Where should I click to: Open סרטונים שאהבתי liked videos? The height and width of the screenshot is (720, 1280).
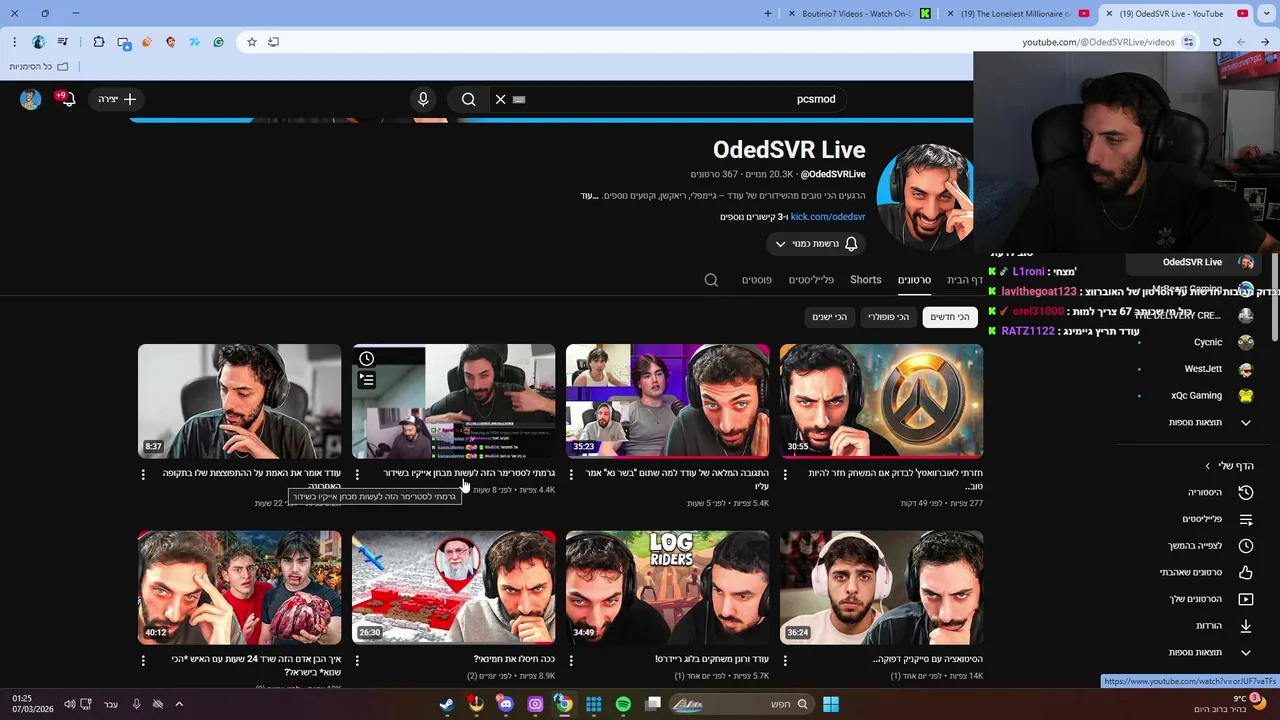(x=1195, y=573)
